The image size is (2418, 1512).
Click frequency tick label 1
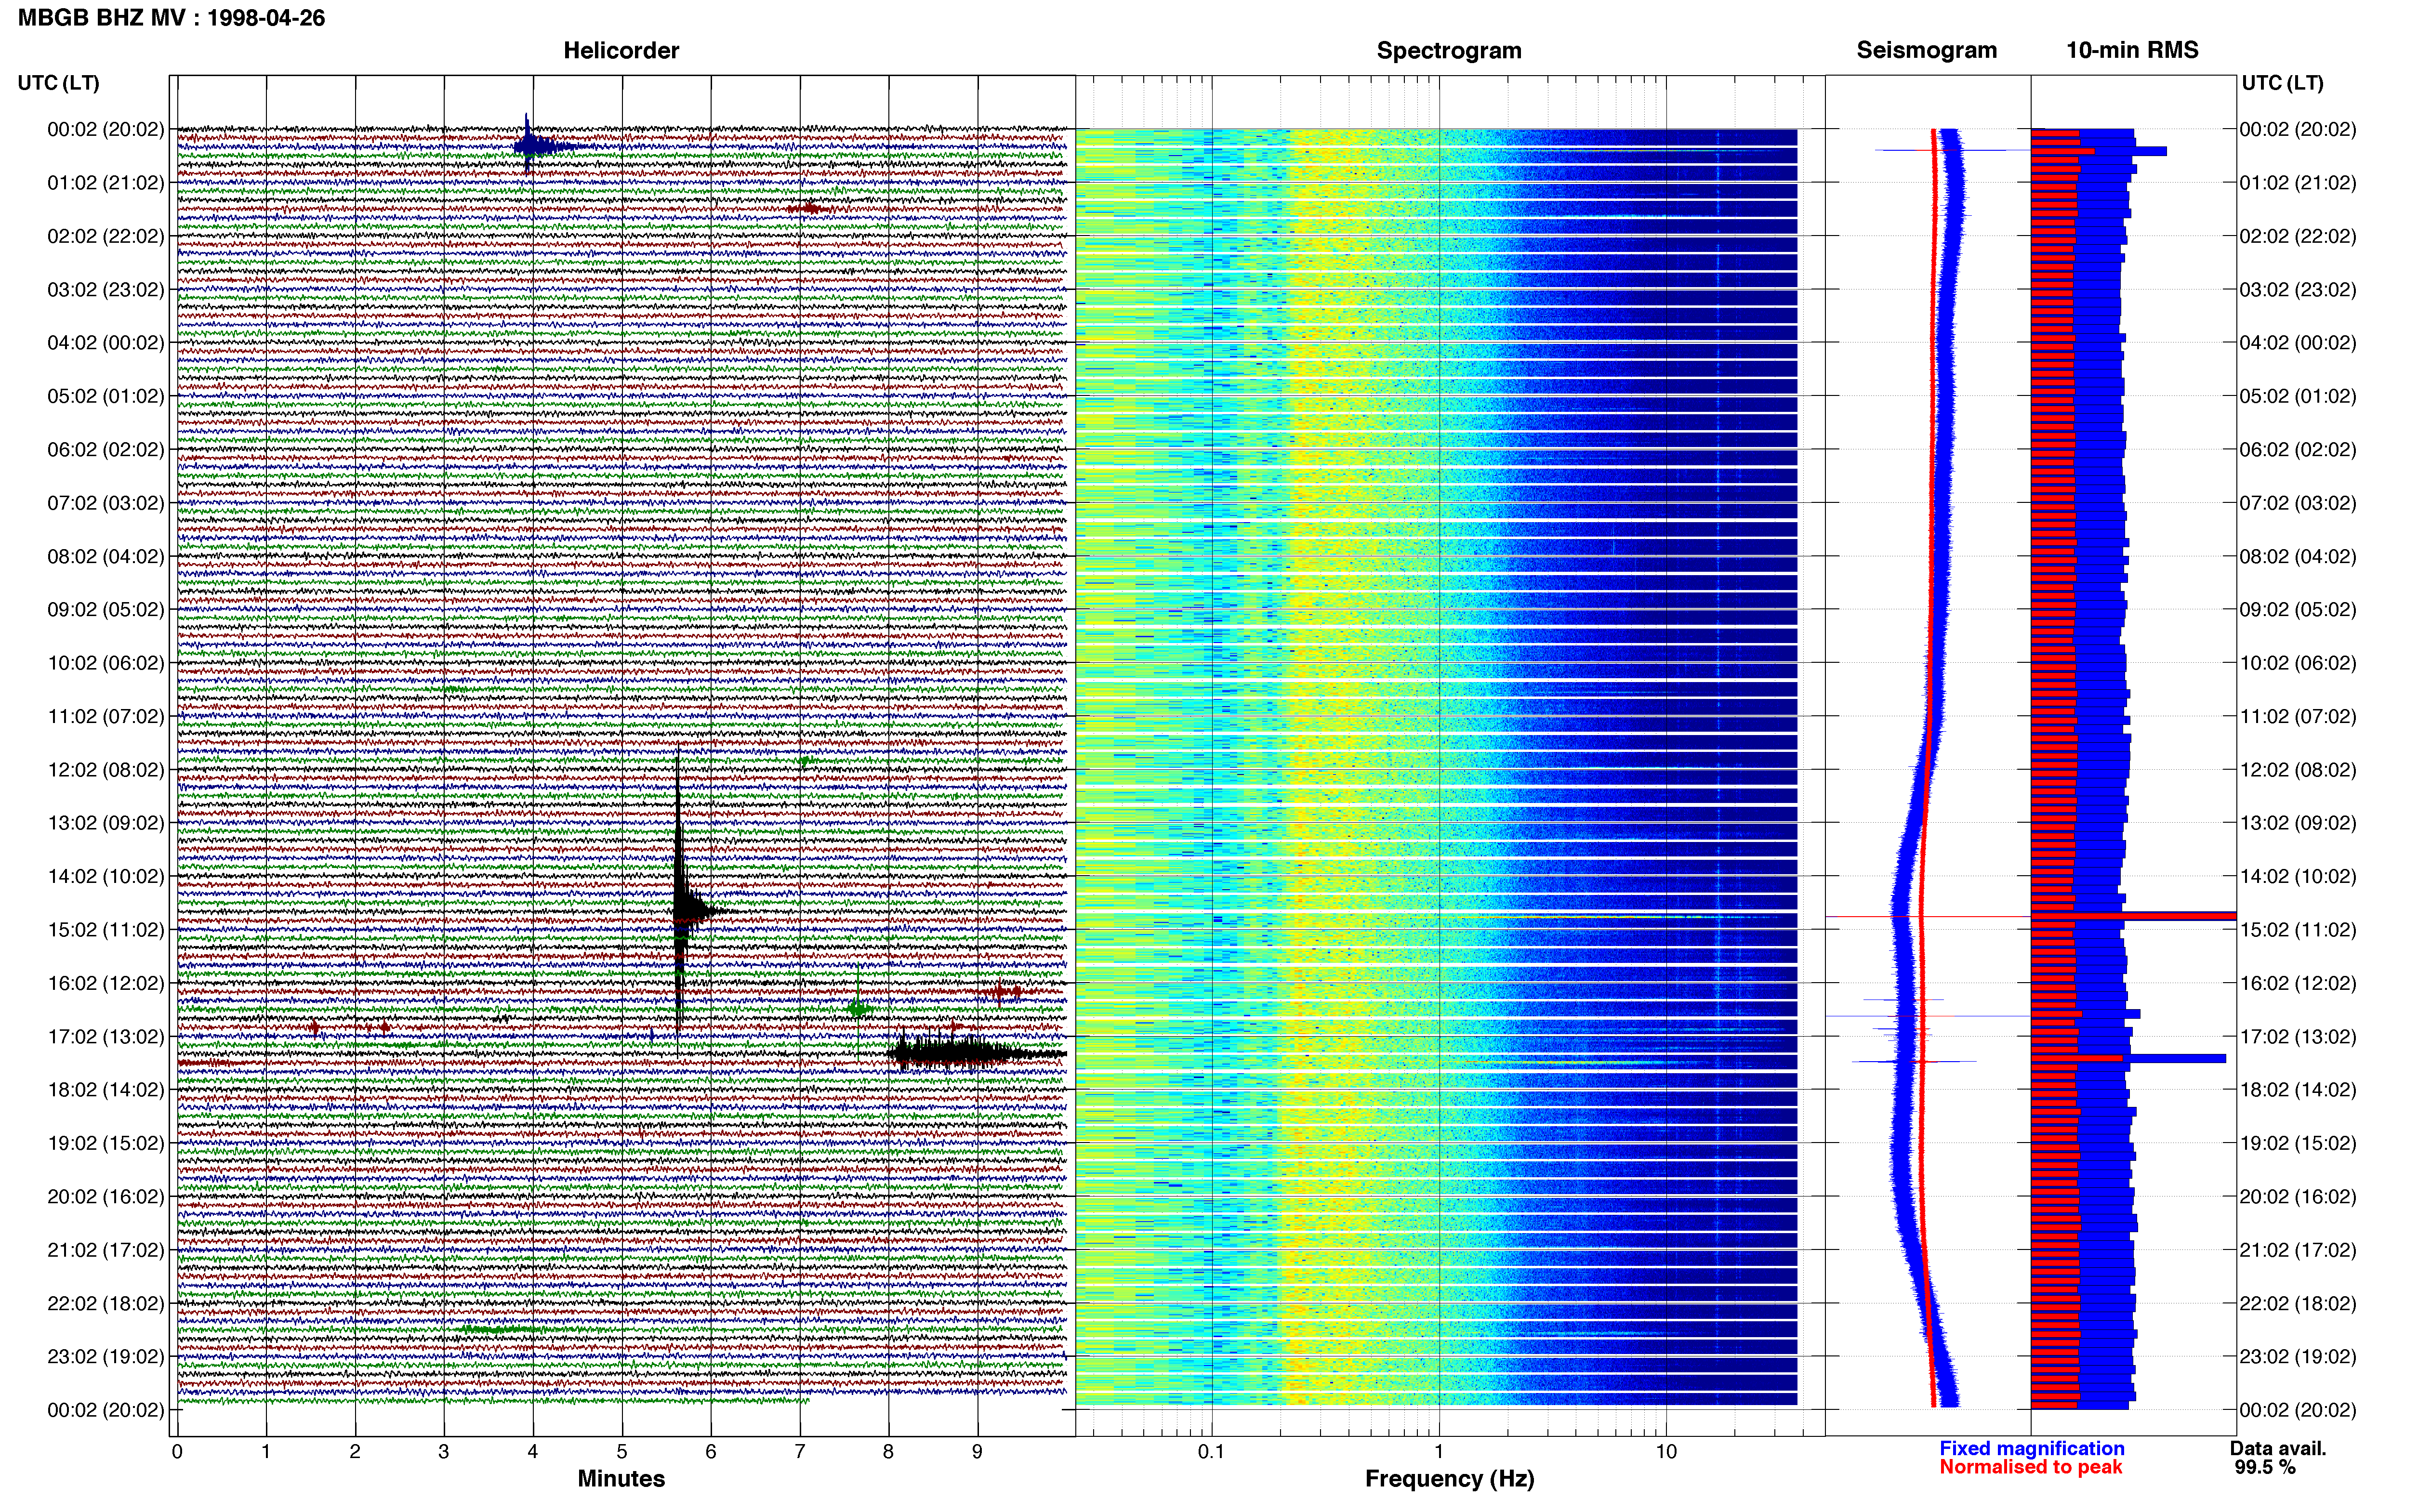(1439, 1452)
